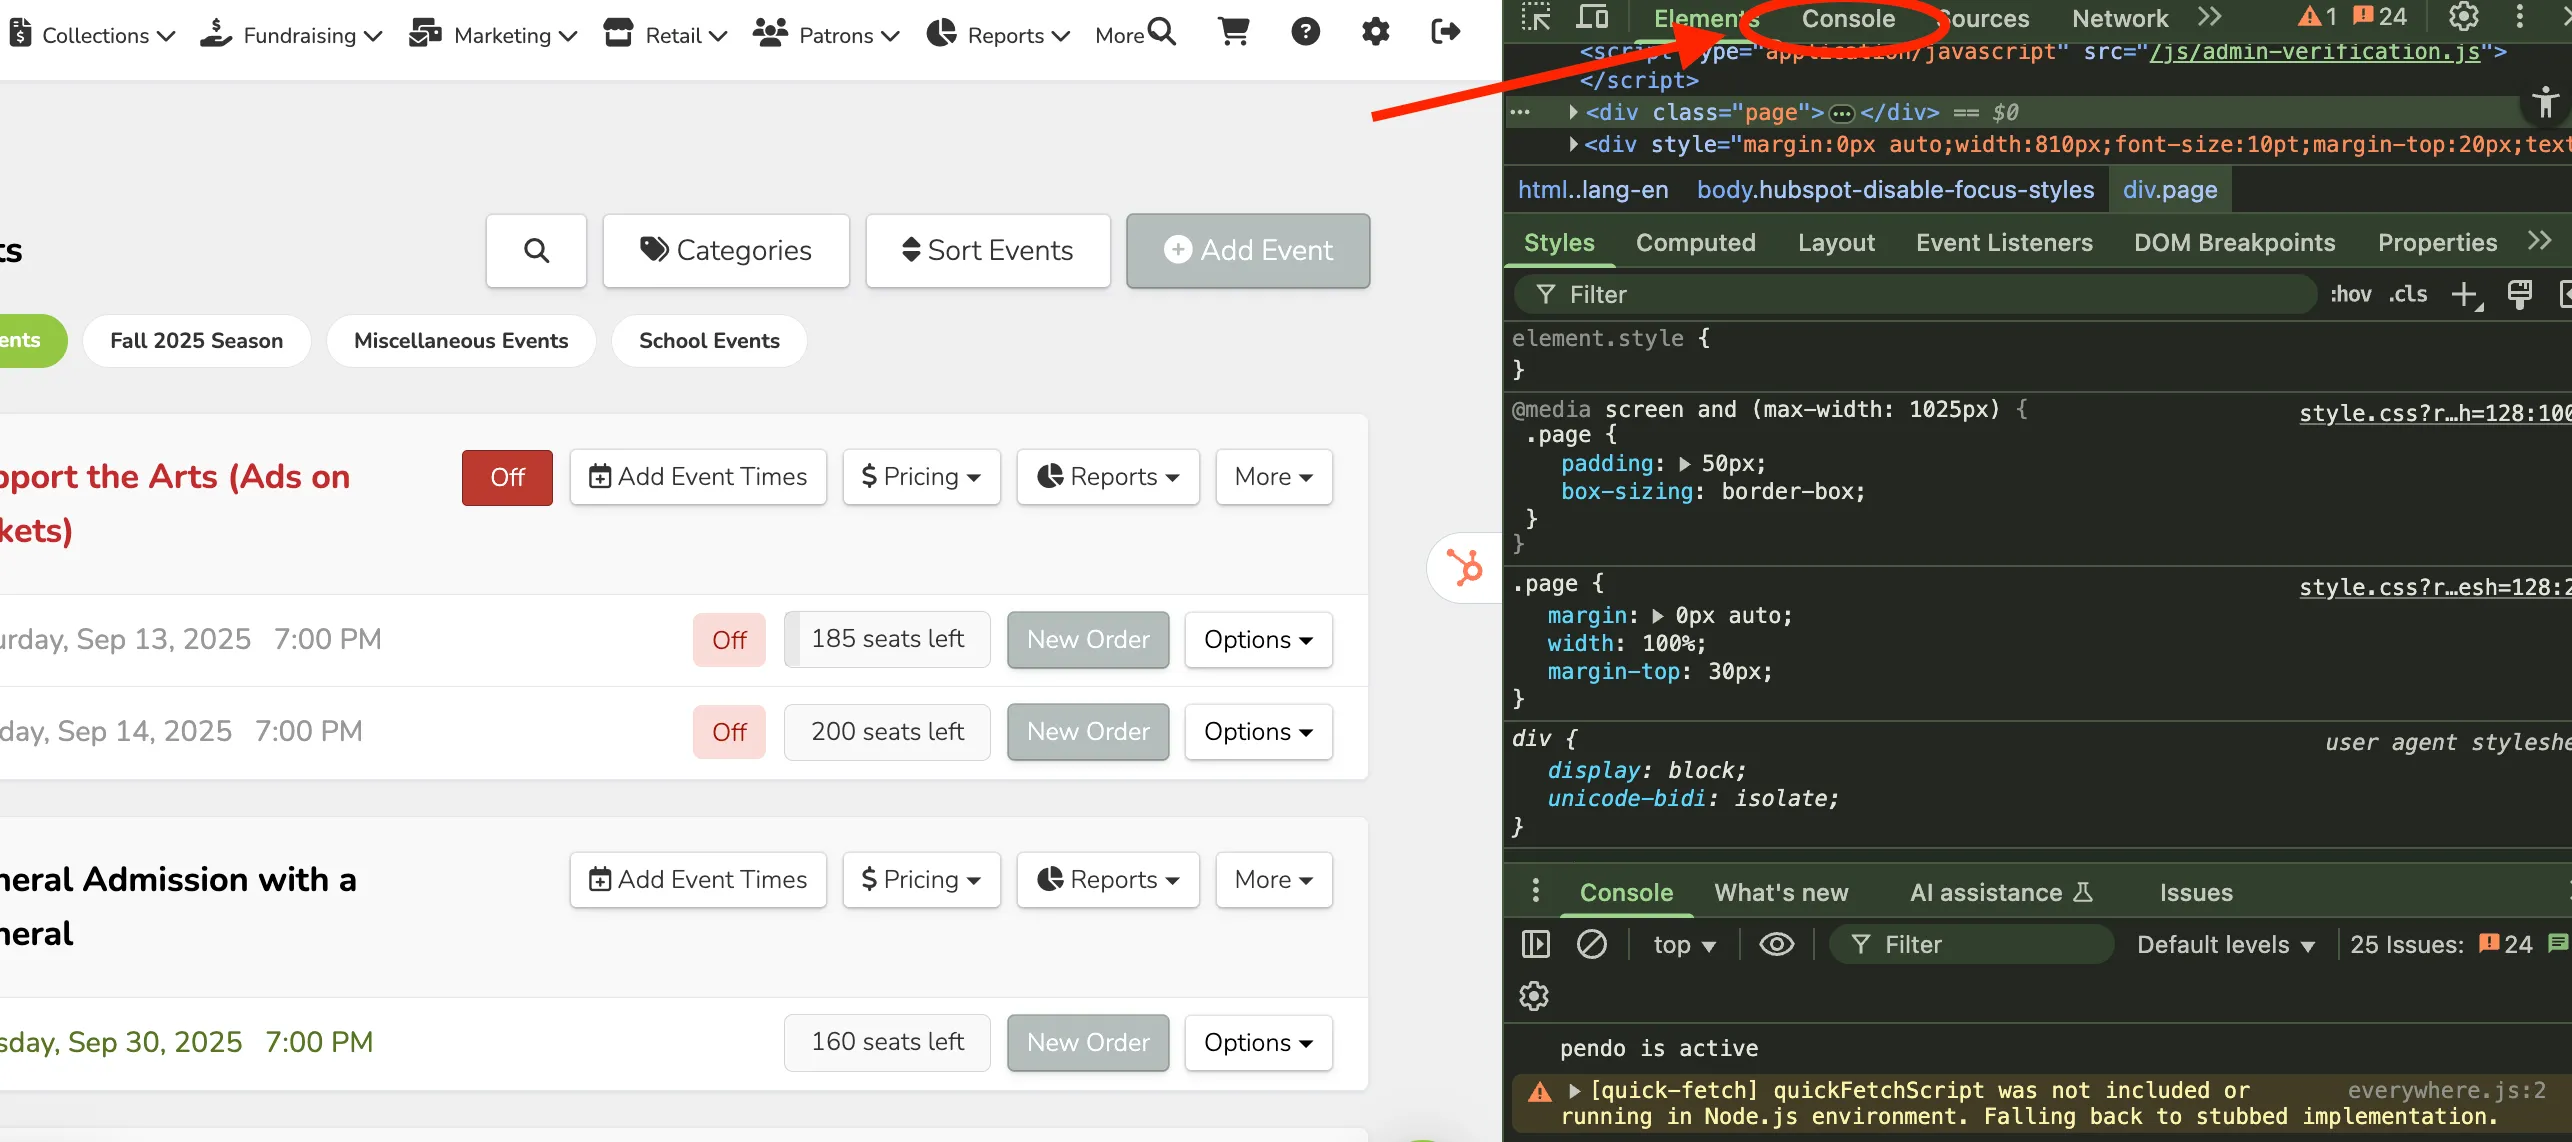This screenshot has height=1142, width=2572.
Task: Expand the padding shorthand property
Action: pos(1685,464)
